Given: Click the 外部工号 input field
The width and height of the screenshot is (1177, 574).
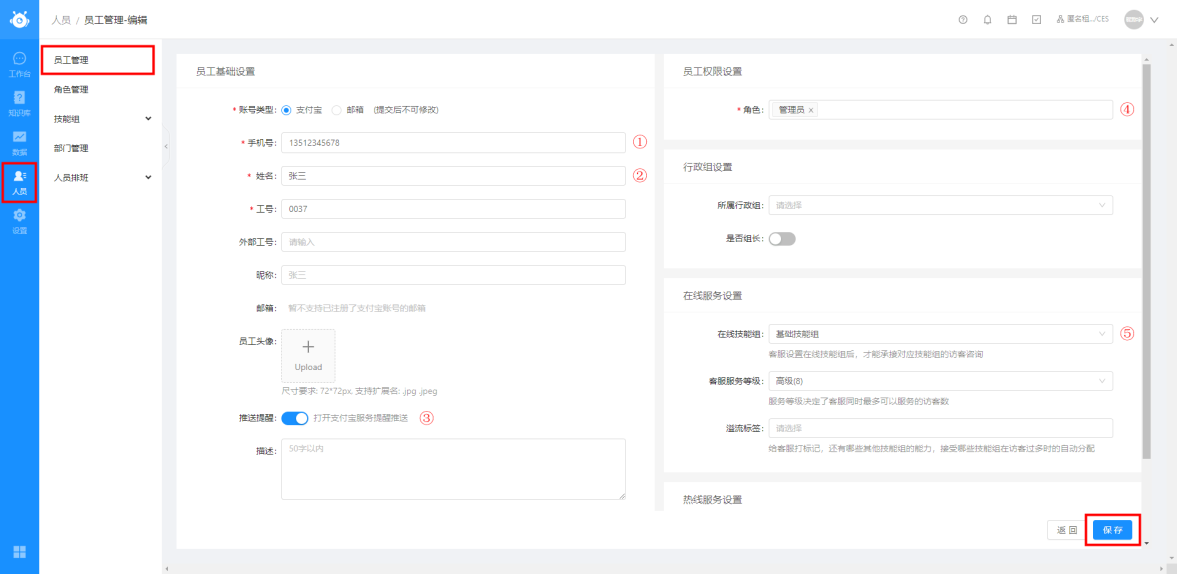Looking at the screenshot, I should click(453, 242).
